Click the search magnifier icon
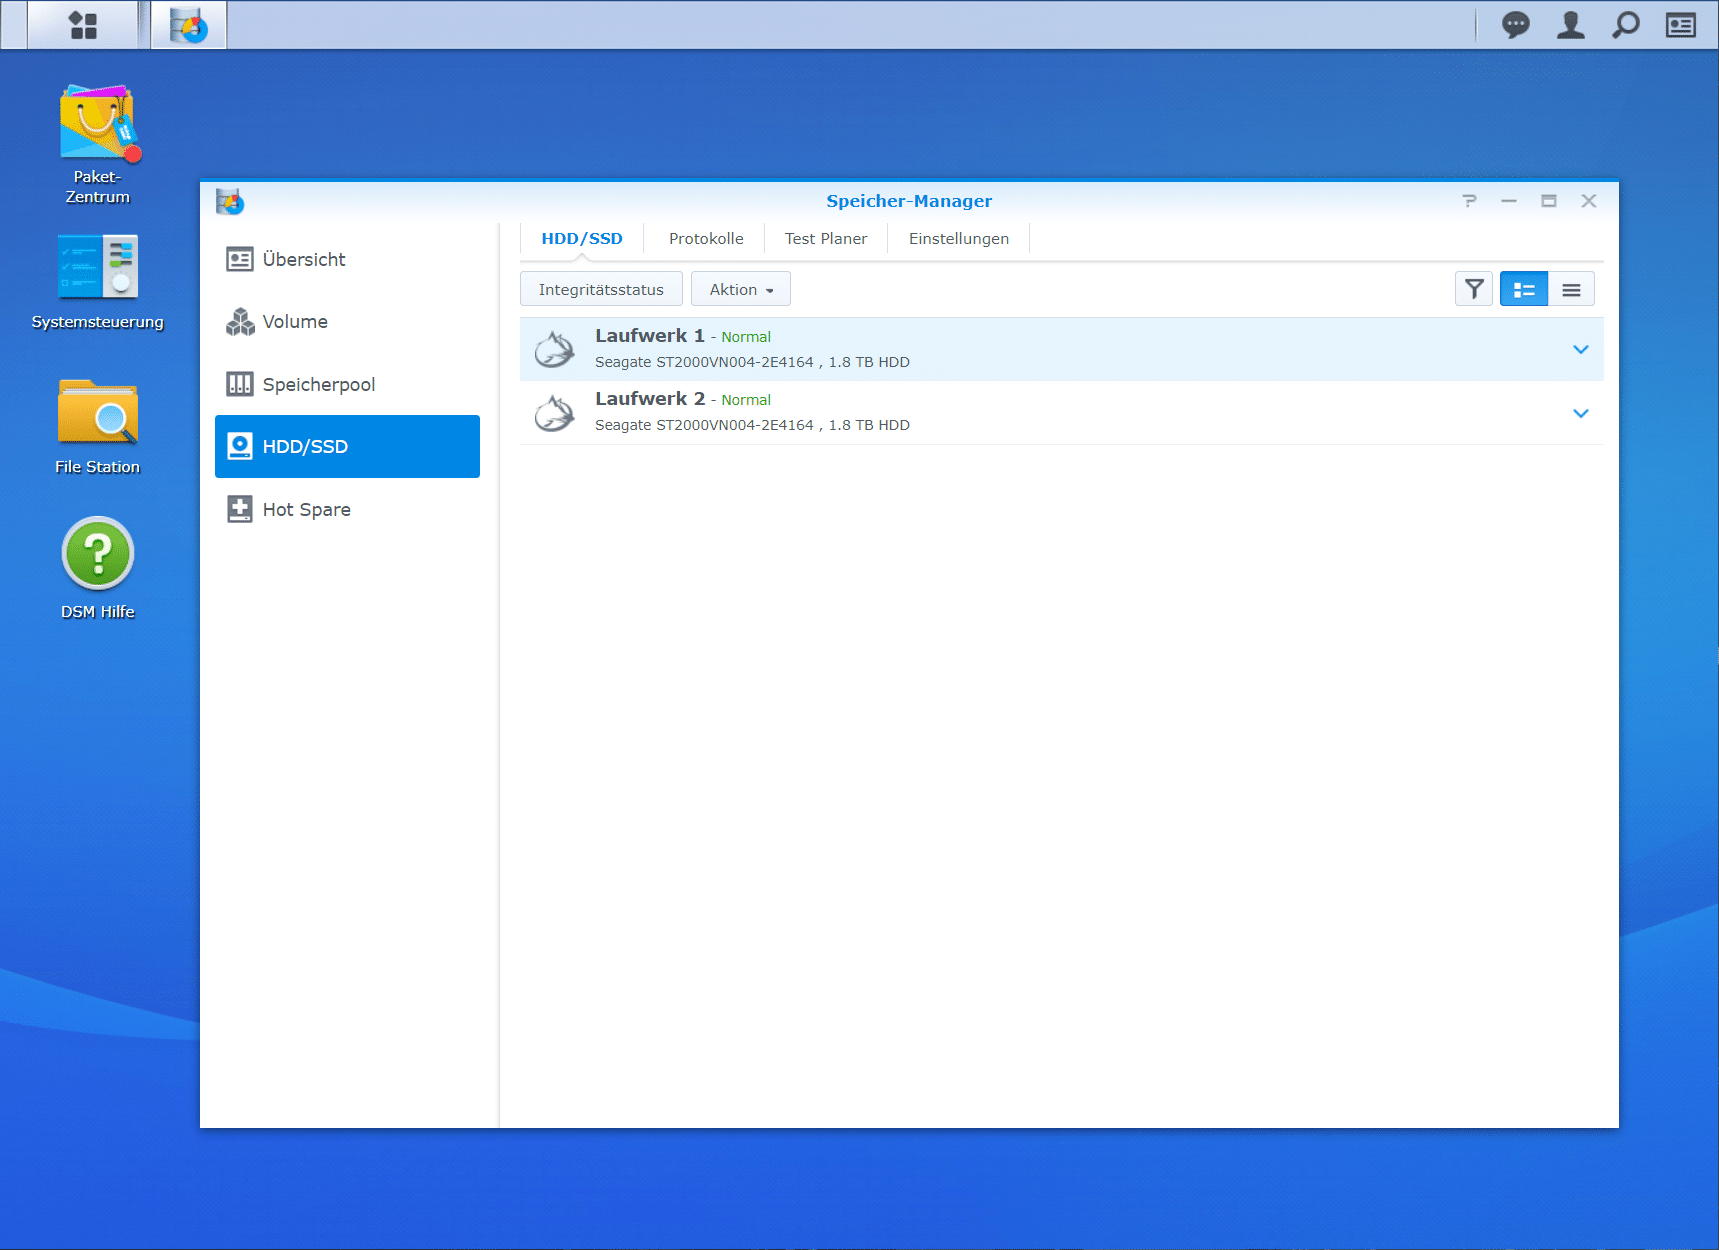 click(1625, 25)
